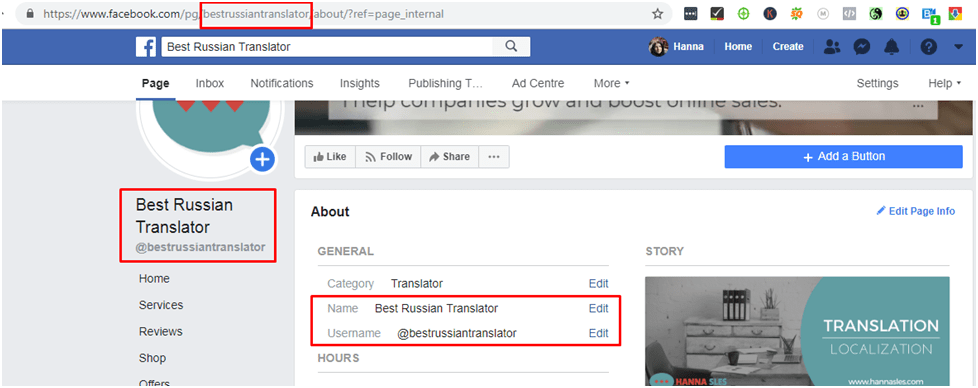Click the yin-yang style extension icon
This screenshot has height=388, width=978.
pyautogui.click(x=876, y=14)
